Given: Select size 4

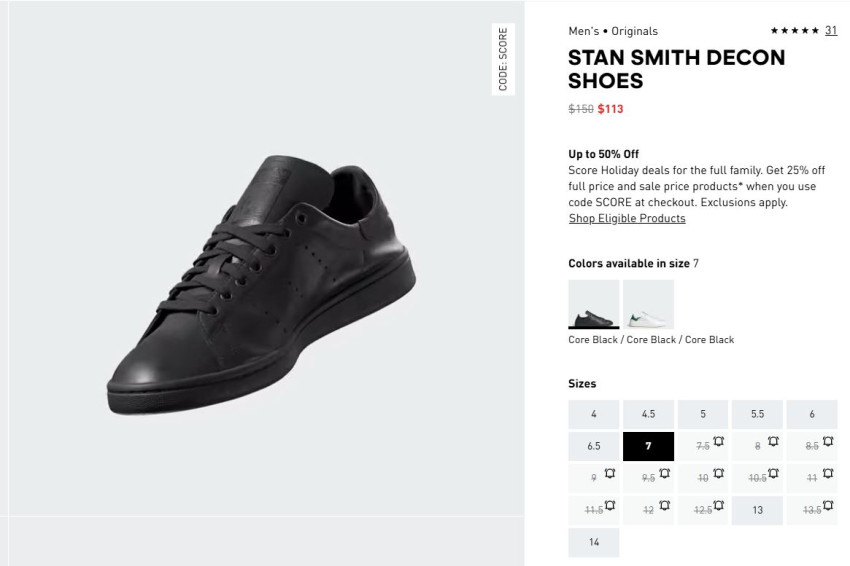Looking at the screenshot, I should pyautogui.click(x=594, y=414).
